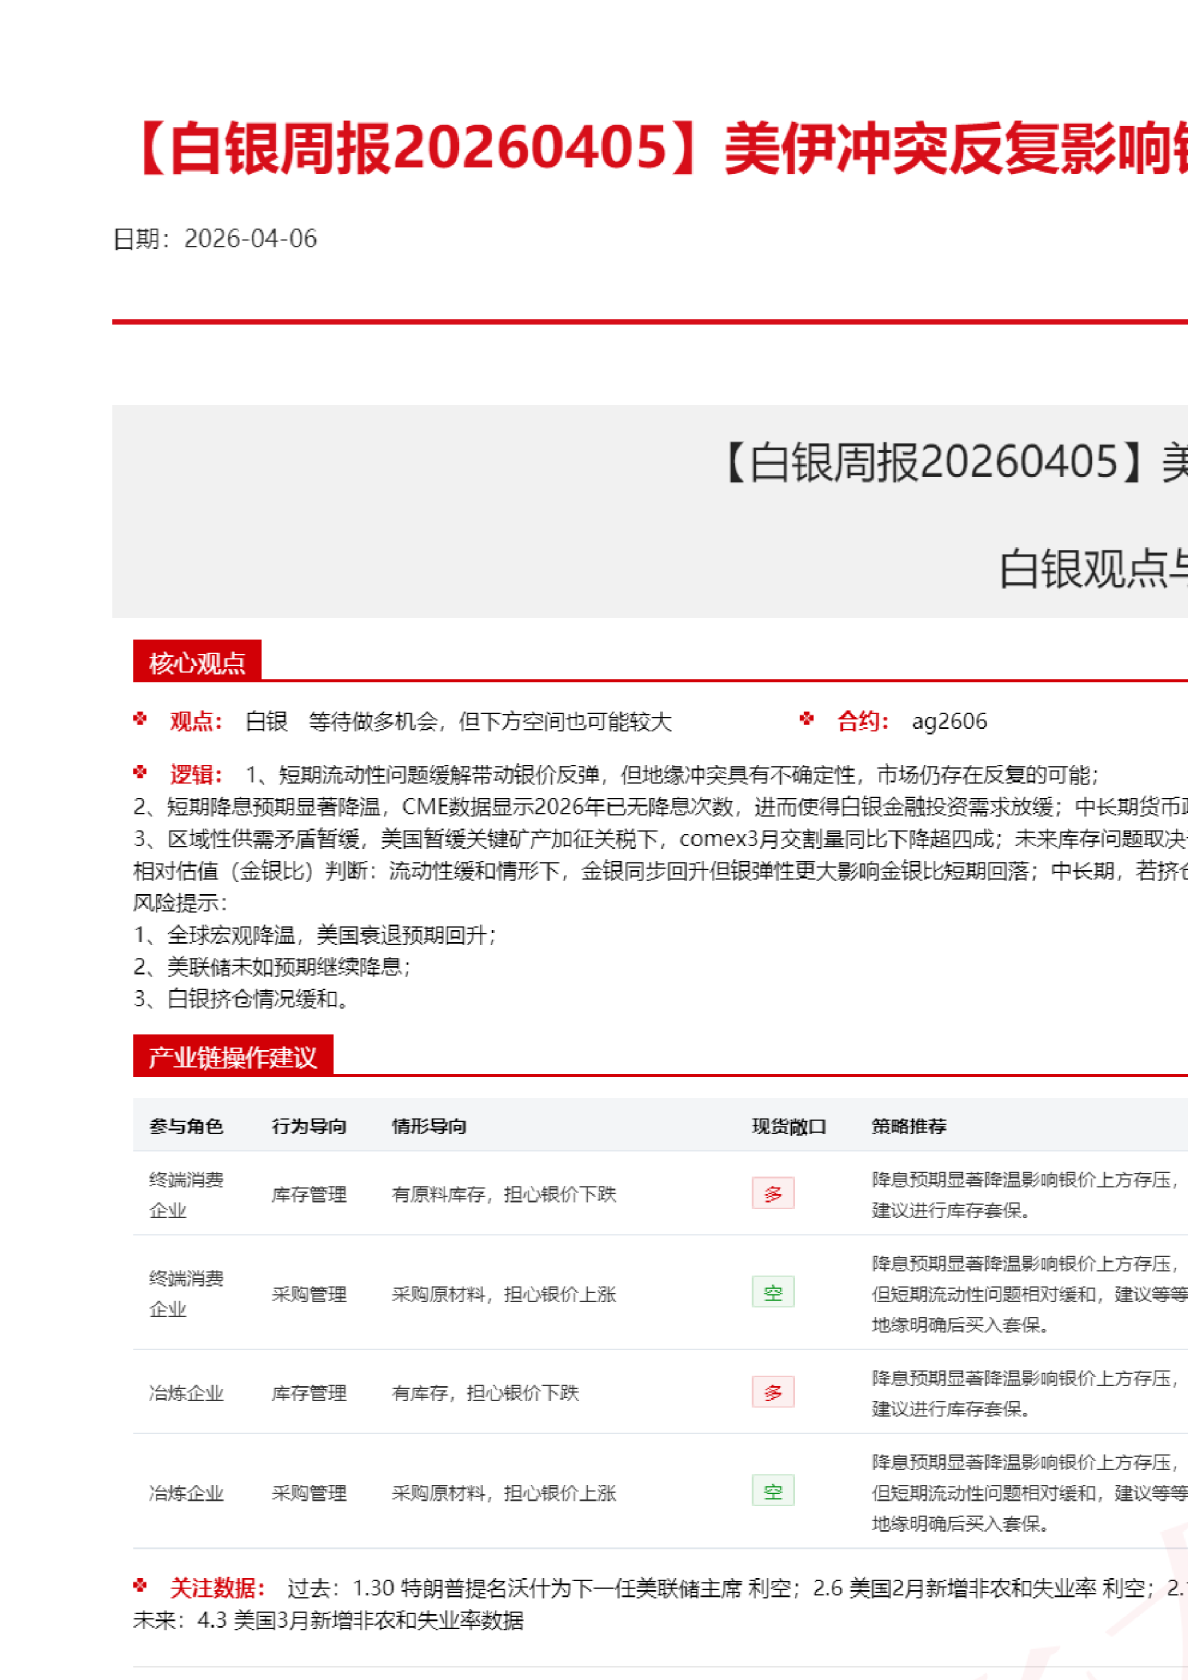This screenshot has height=1680, width=1188.
Task: Click the 参与角色 column header
Action: coord(186,1127)
